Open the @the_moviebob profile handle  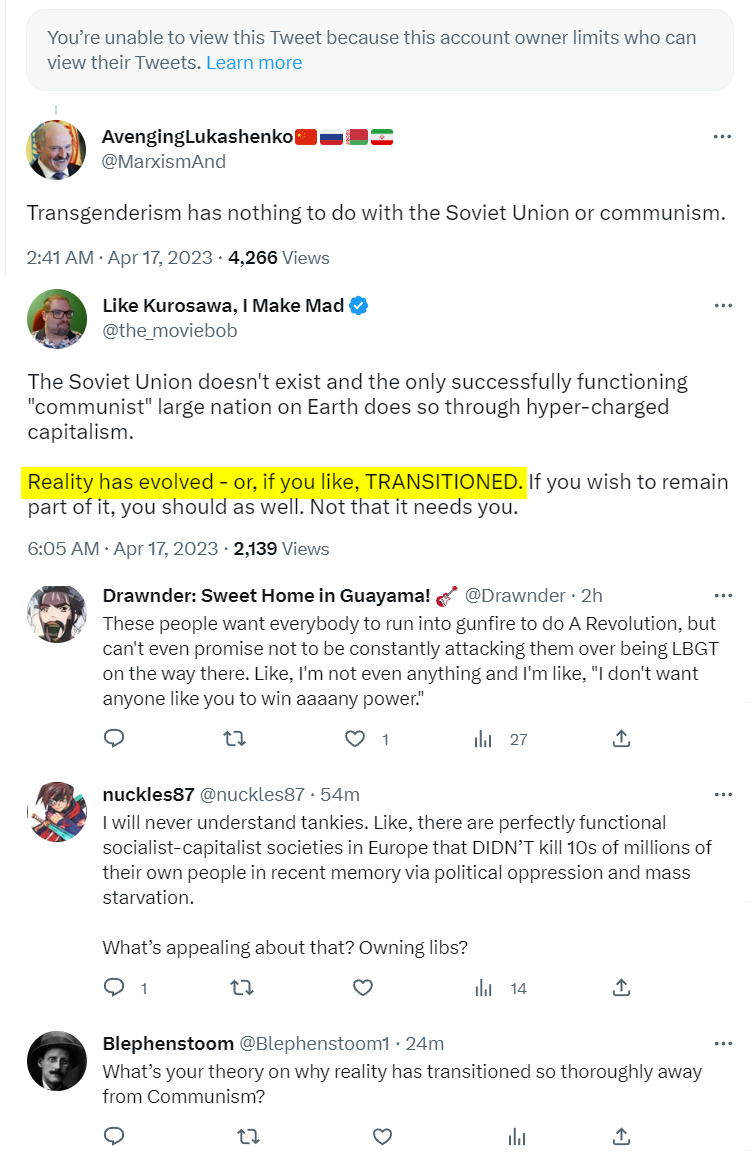[170, 331]
